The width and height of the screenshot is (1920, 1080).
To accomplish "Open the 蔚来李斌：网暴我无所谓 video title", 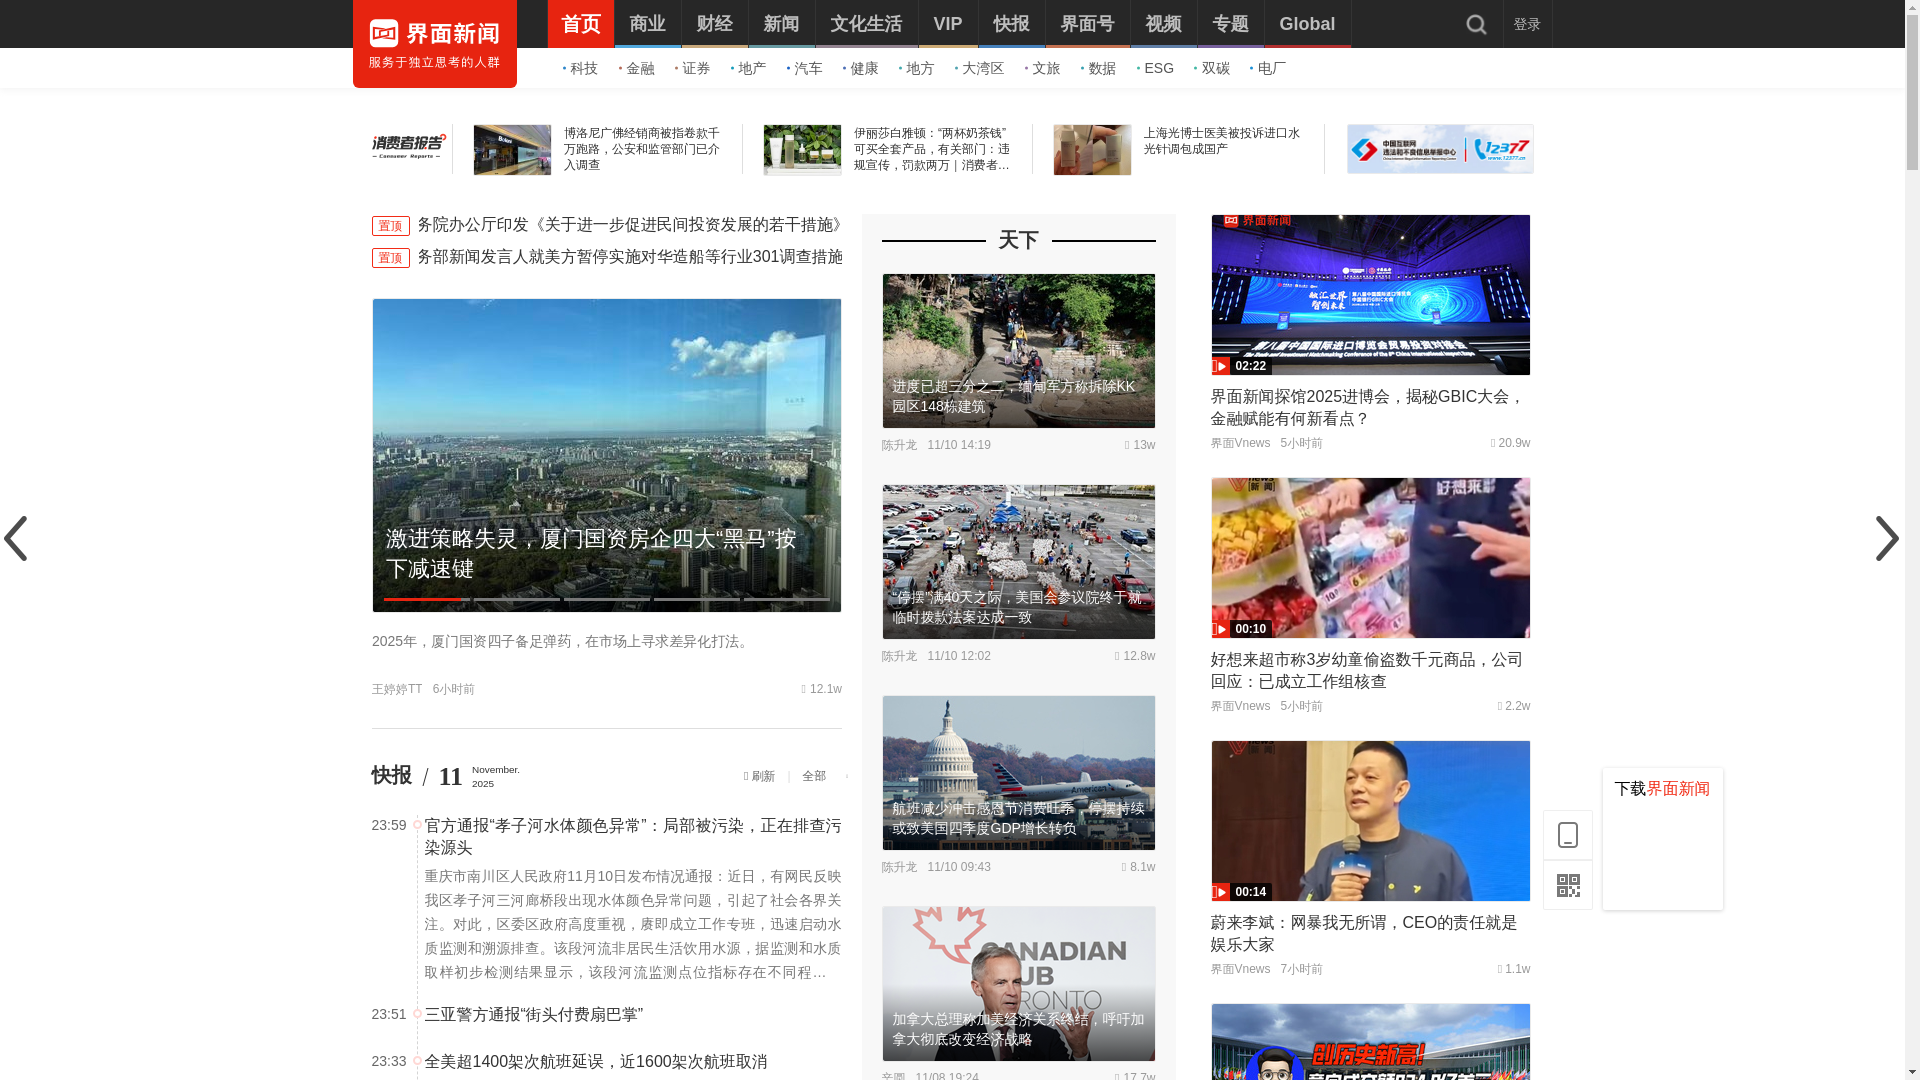I will [1364, 933].
